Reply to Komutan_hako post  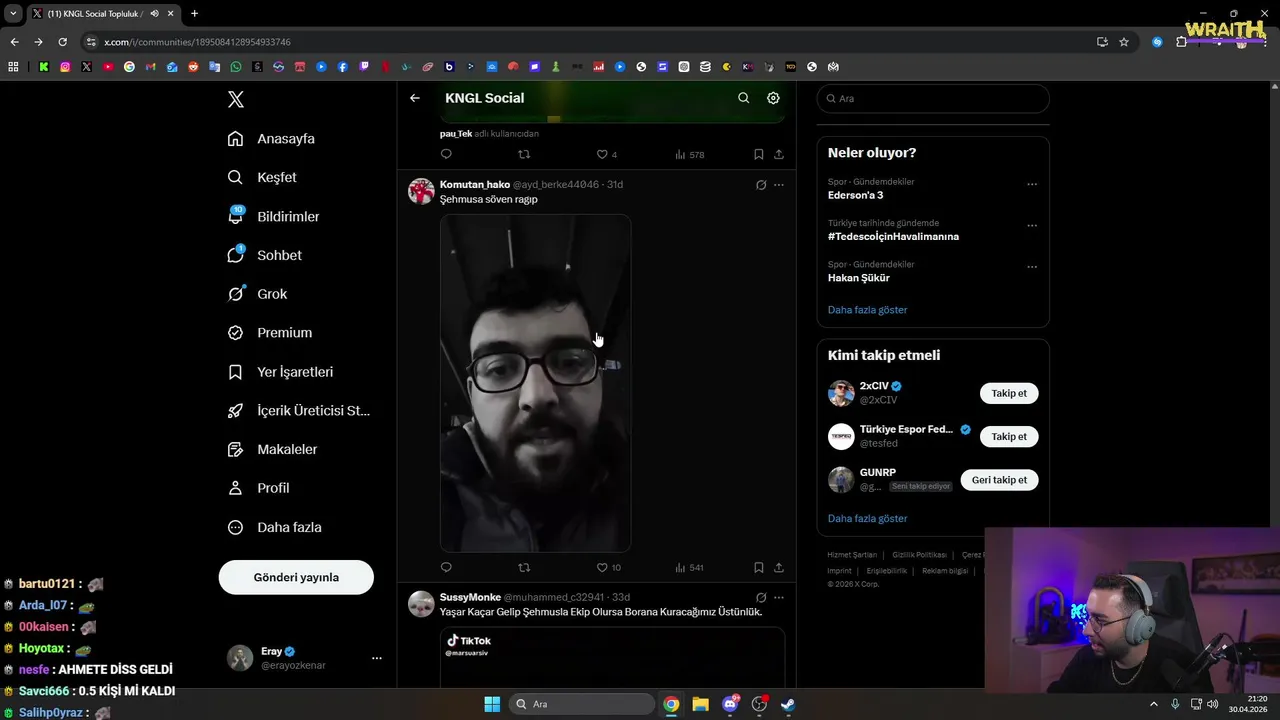point(446,567)
